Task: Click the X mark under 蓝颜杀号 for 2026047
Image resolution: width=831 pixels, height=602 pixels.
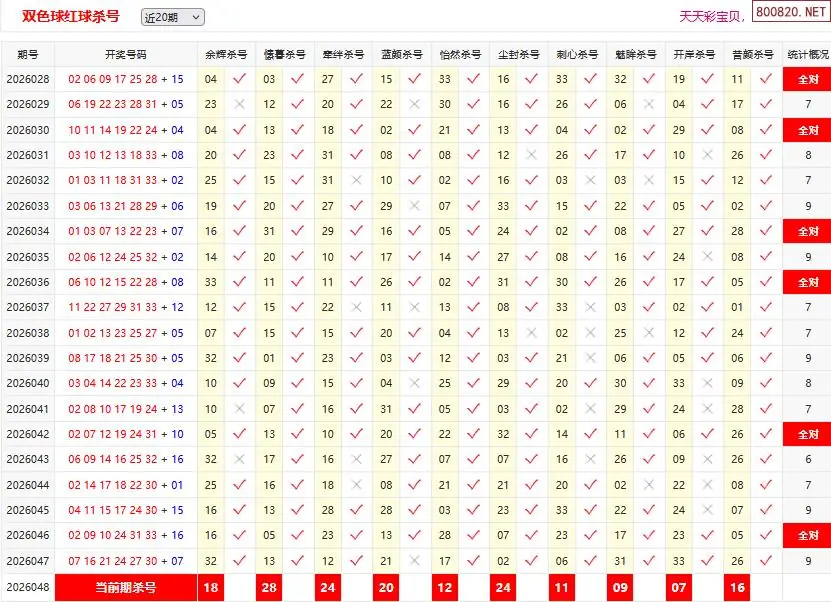Action: pos(415,561)
